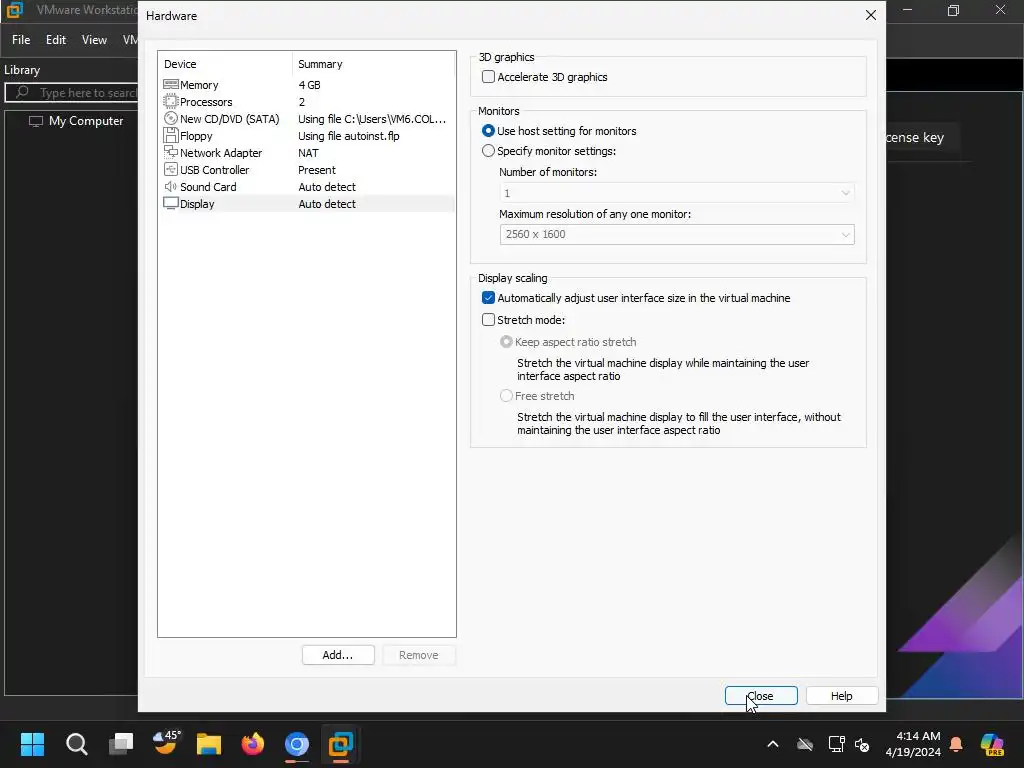Image resolution: width=1024 pixels, height=768 pixels.
Task: Select My Computer in the Library tree
Action: click(x=86, y=121)
